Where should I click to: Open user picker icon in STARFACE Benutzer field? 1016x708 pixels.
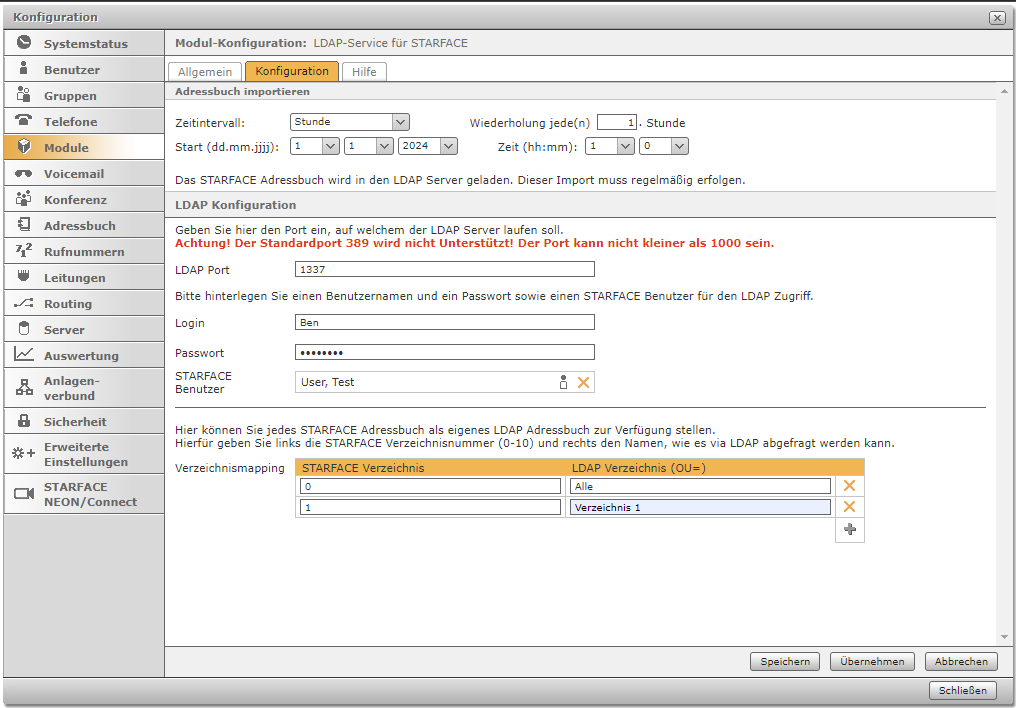tap(563, 382)
